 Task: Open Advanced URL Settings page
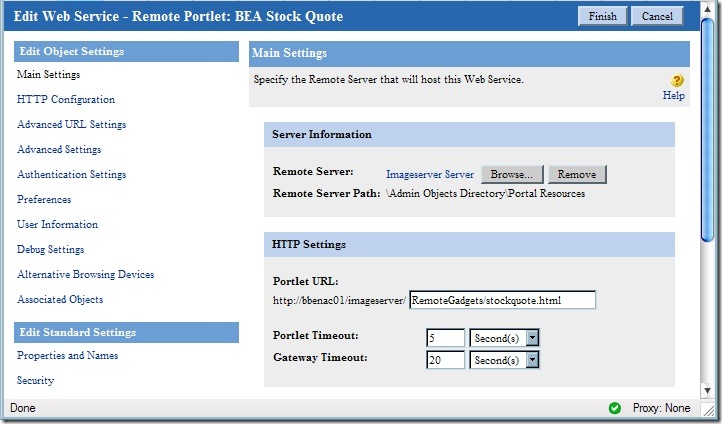coord(71,125)
